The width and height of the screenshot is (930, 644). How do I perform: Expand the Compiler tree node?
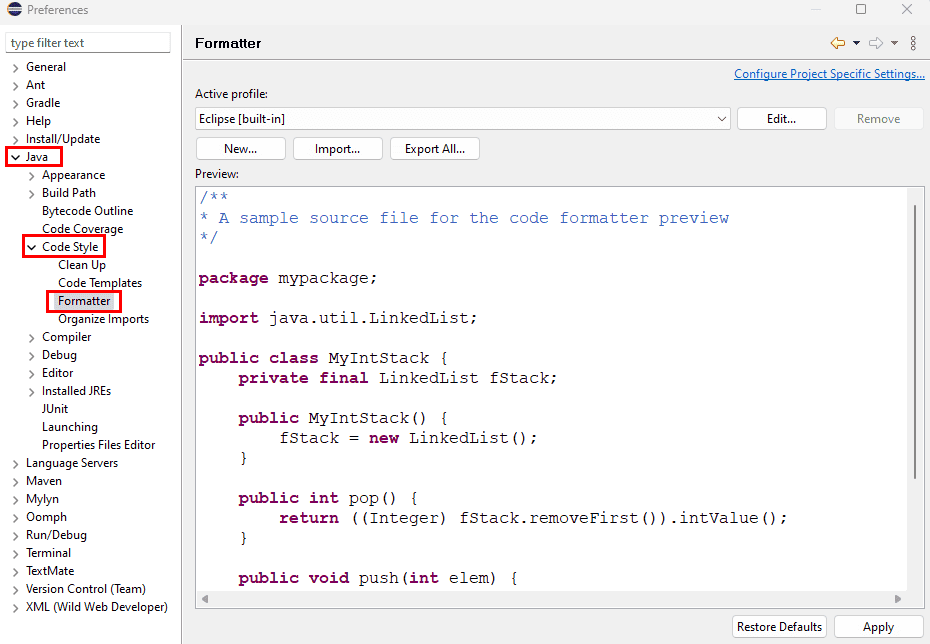pos(31,337)
